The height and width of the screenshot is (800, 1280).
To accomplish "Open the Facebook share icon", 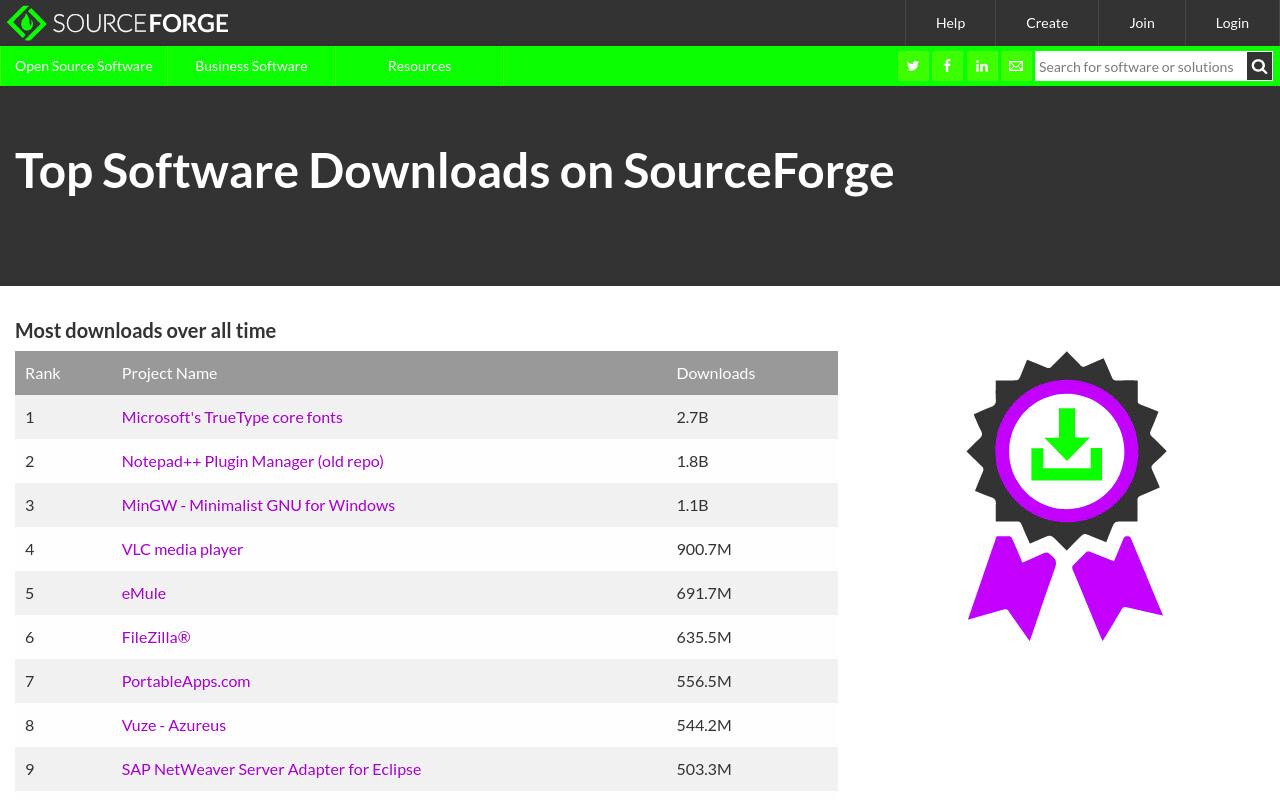I will click(947, 66).
